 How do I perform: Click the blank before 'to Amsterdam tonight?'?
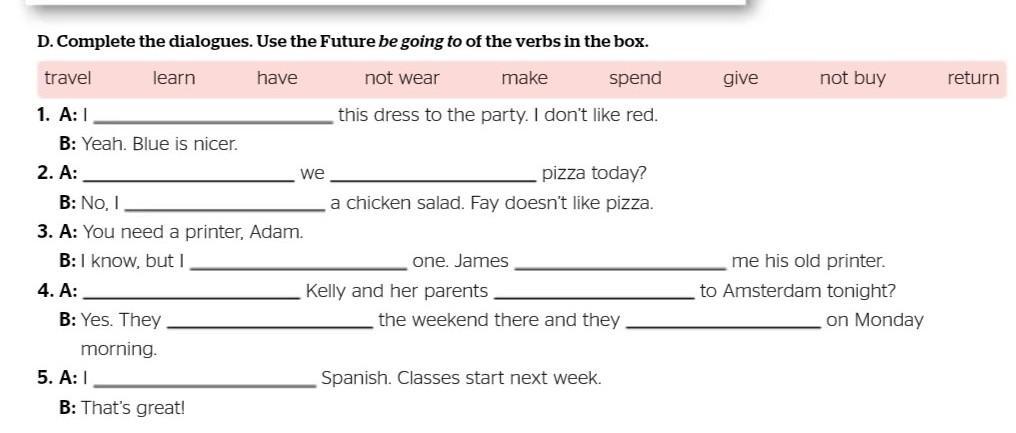[x=594, y=292]
